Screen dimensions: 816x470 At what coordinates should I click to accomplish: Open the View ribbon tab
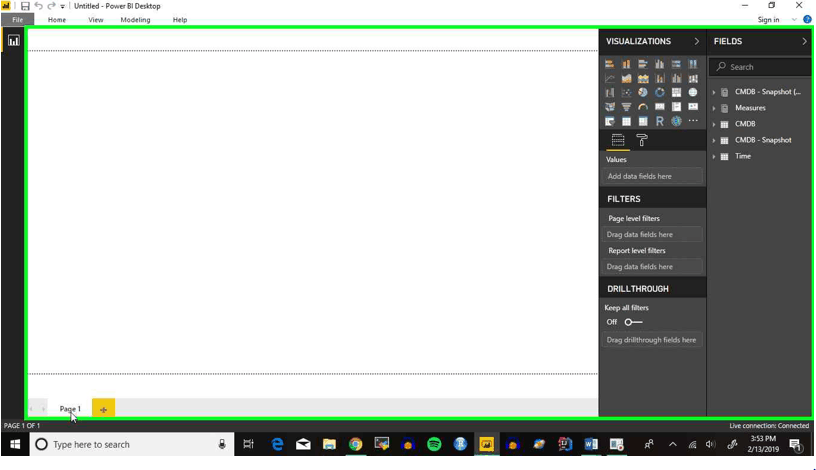(96, 20)
